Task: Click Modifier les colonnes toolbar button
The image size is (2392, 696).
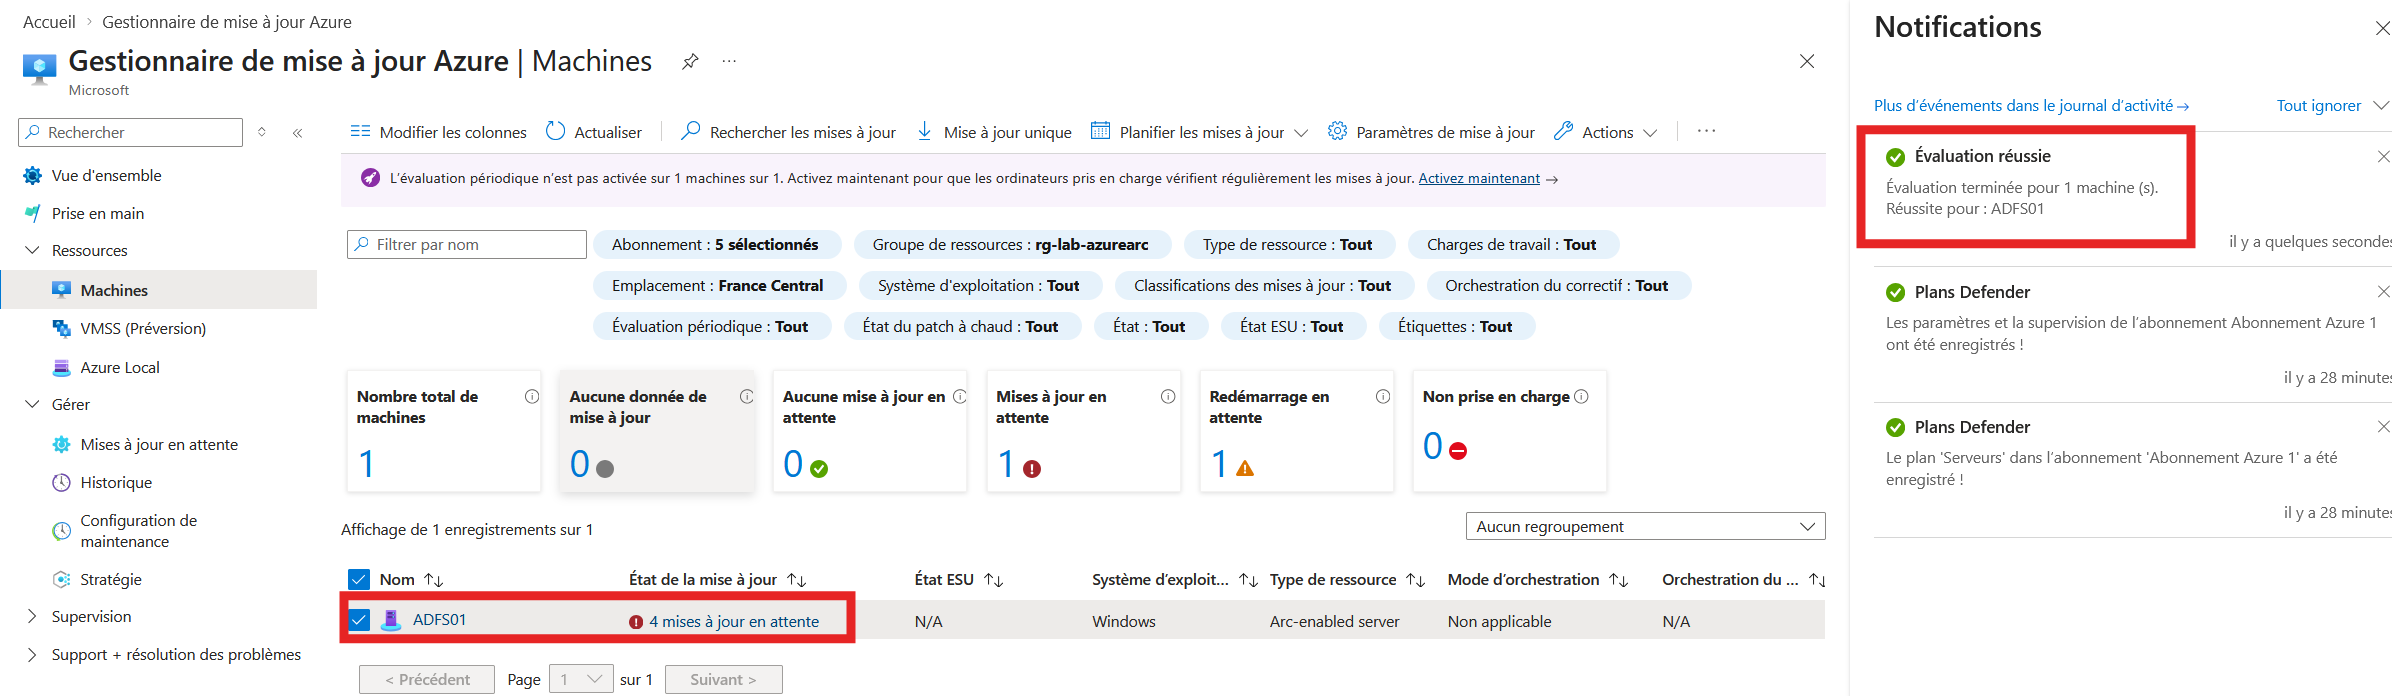Action: 438,132
